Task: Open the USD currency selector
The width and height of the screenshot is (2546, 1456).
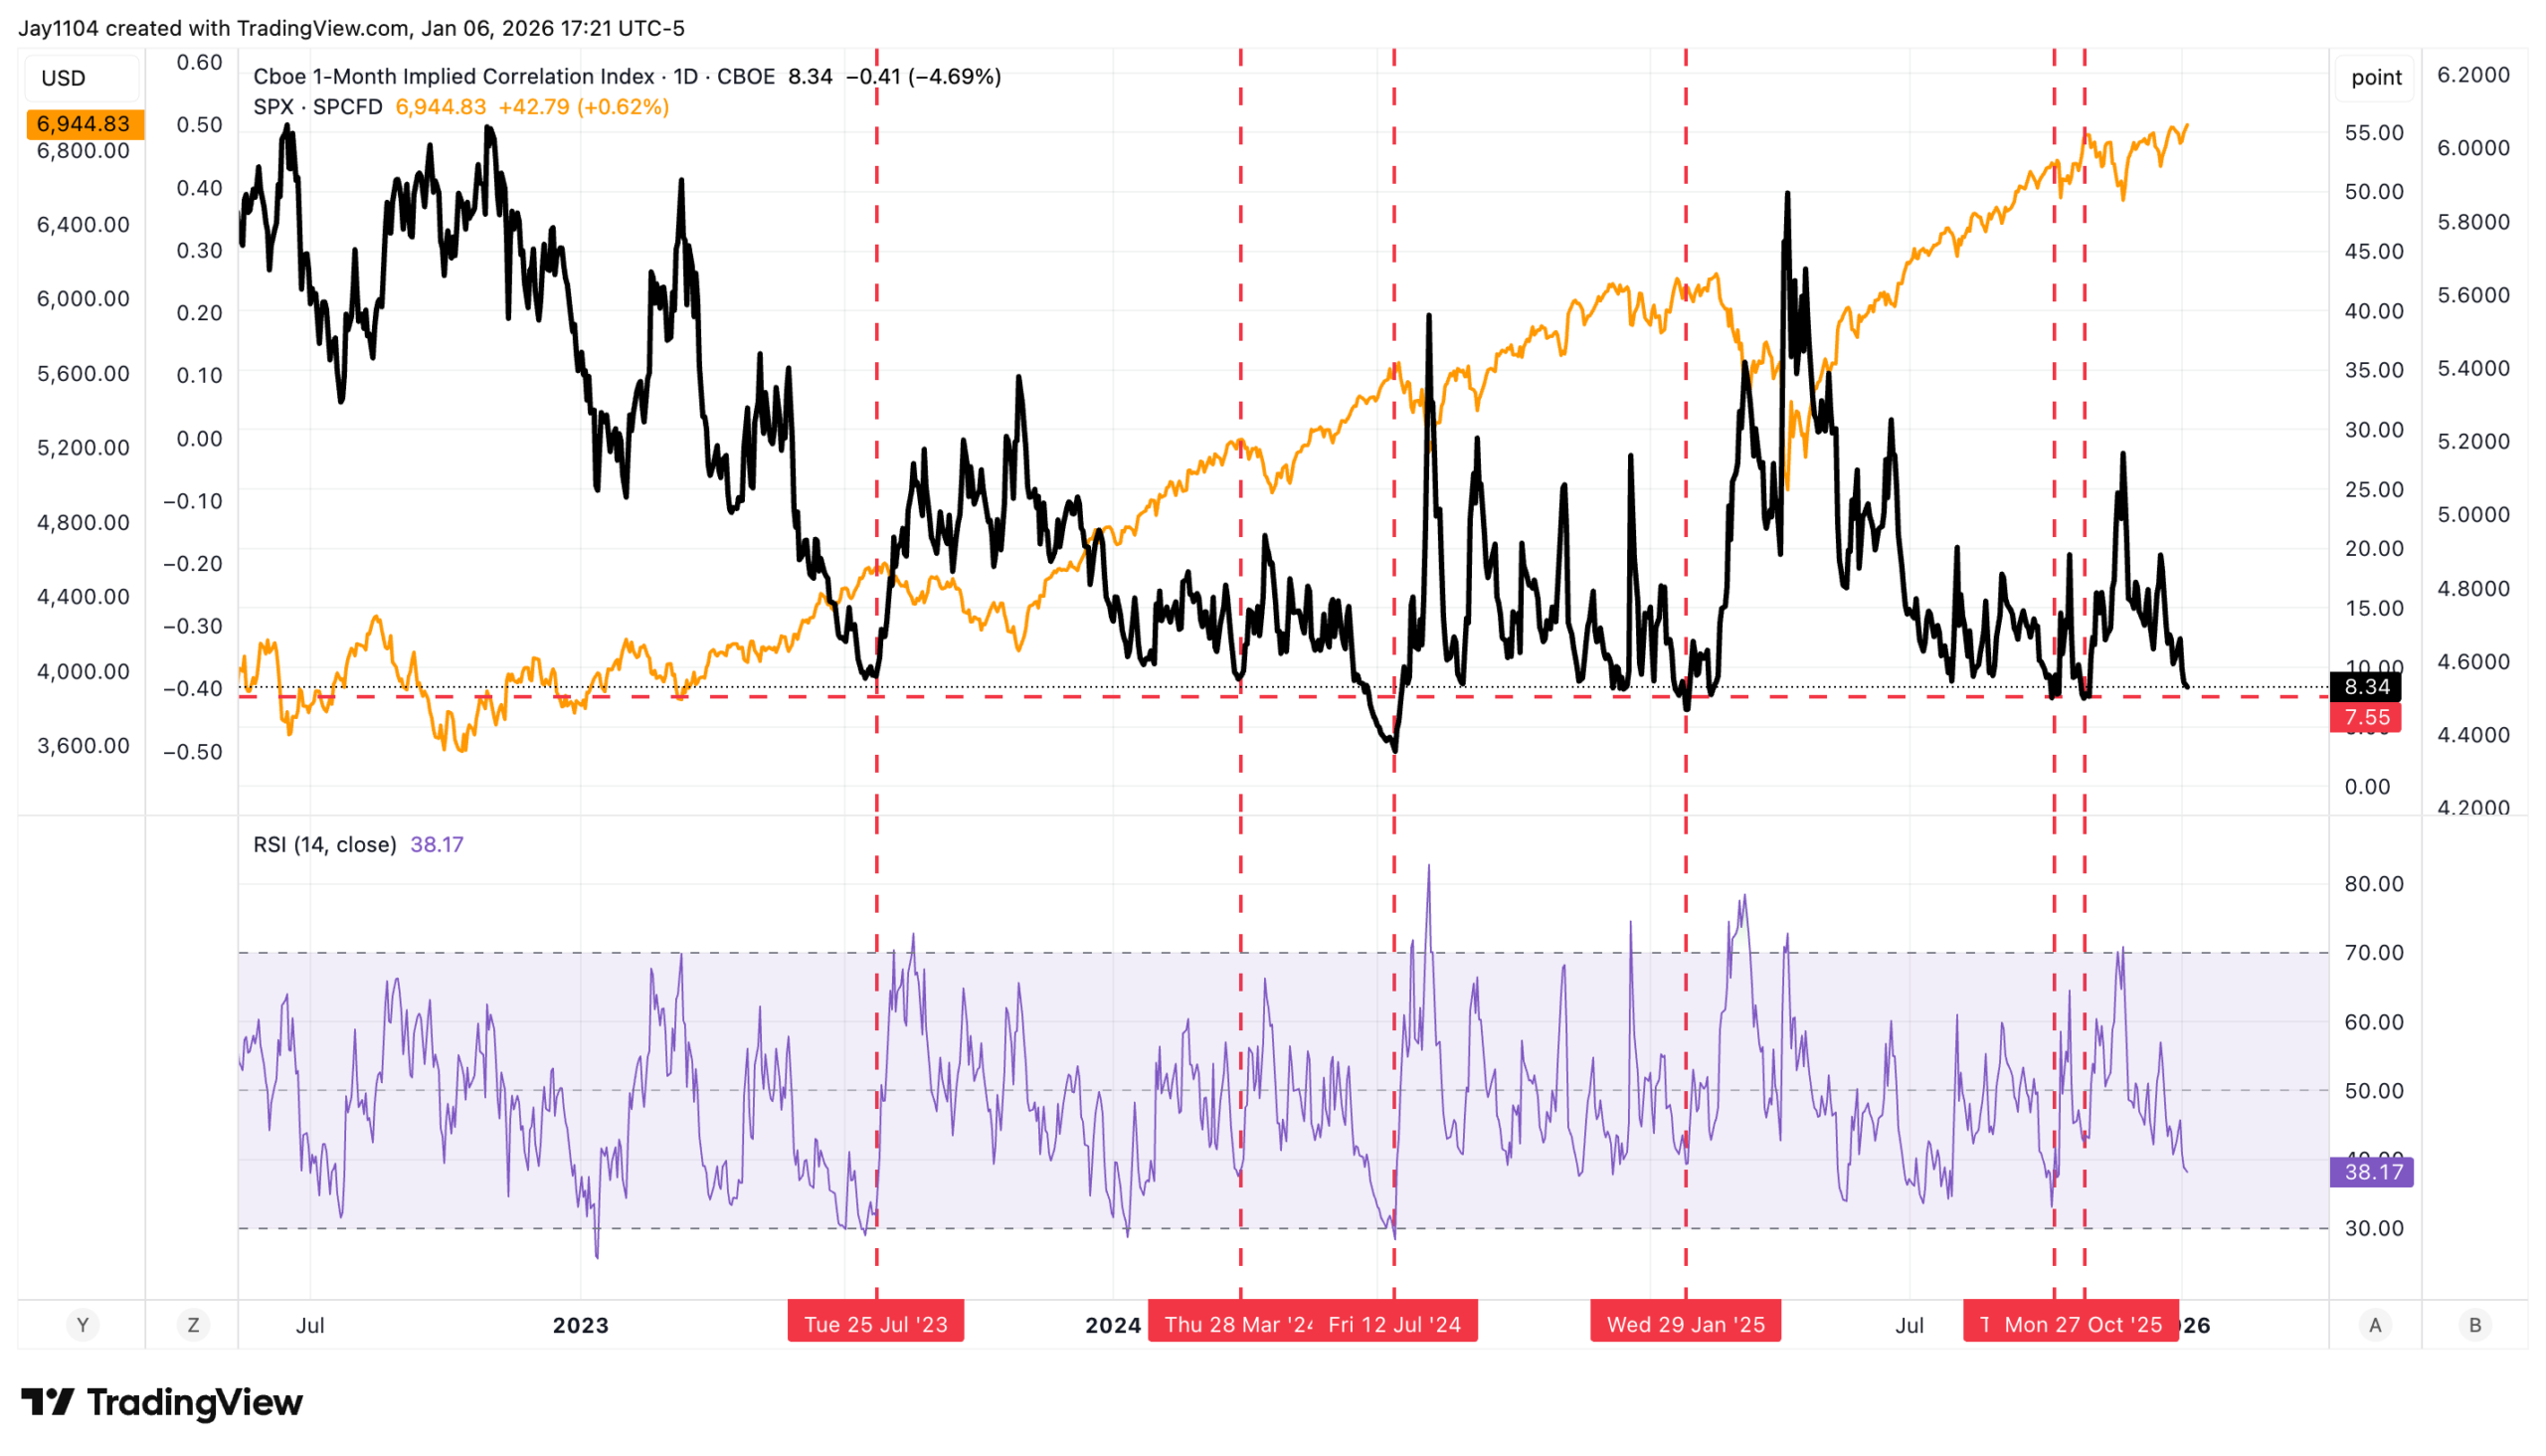Action: 64,78
